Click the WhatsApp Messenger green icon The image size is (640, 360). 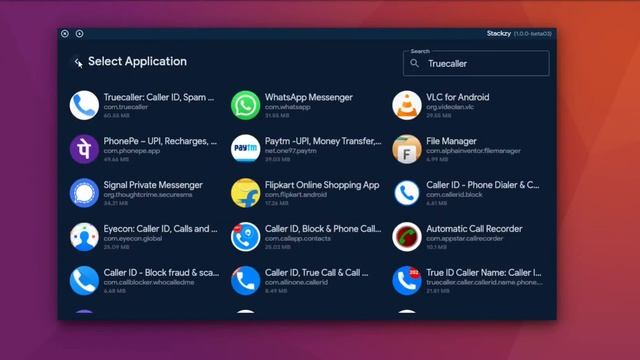(245, 105)
